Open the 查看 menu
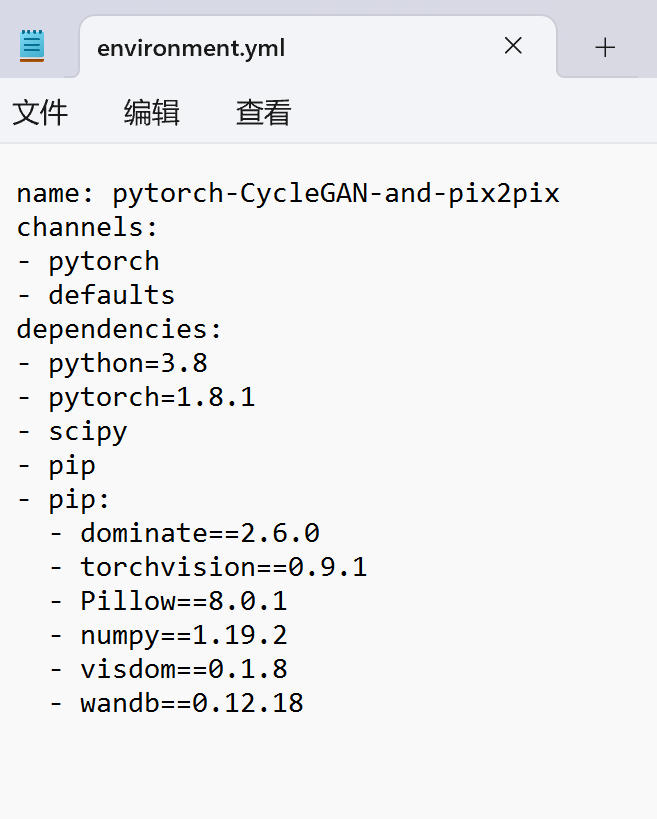This screenshot has width=657, height=819. (x=264, y=112)
